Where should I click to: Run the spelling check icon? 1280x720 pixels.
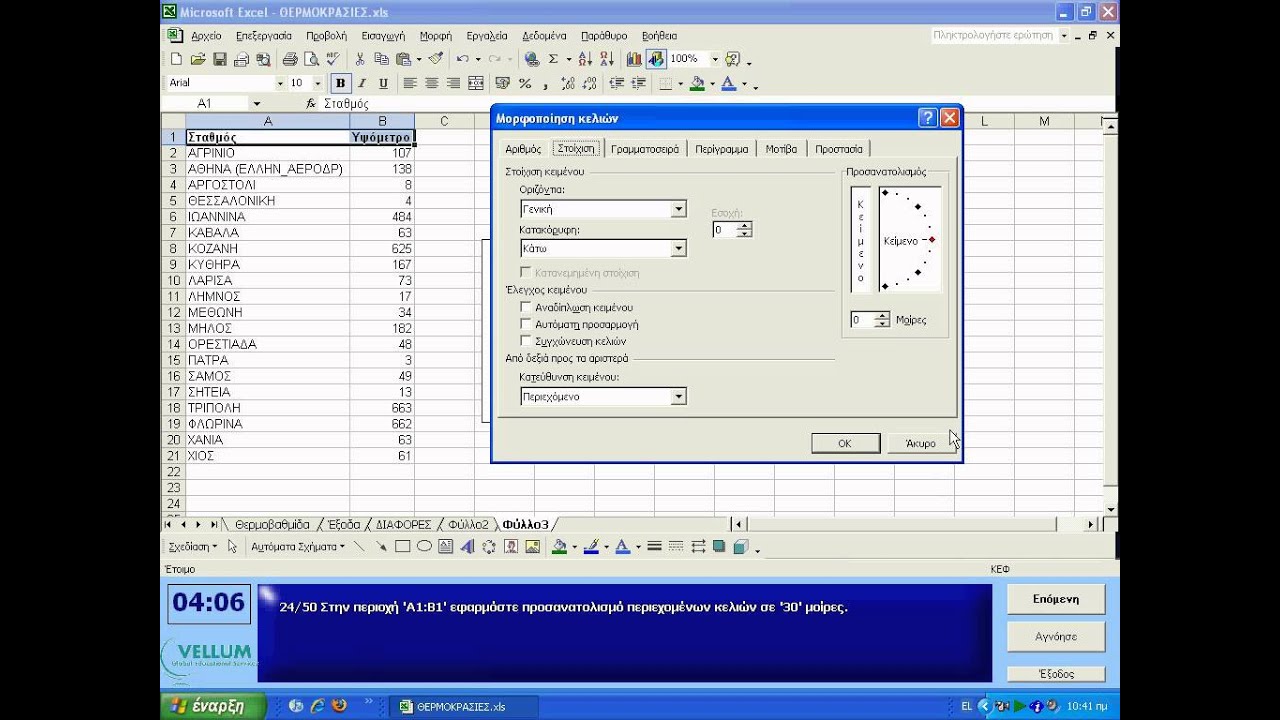332,59
